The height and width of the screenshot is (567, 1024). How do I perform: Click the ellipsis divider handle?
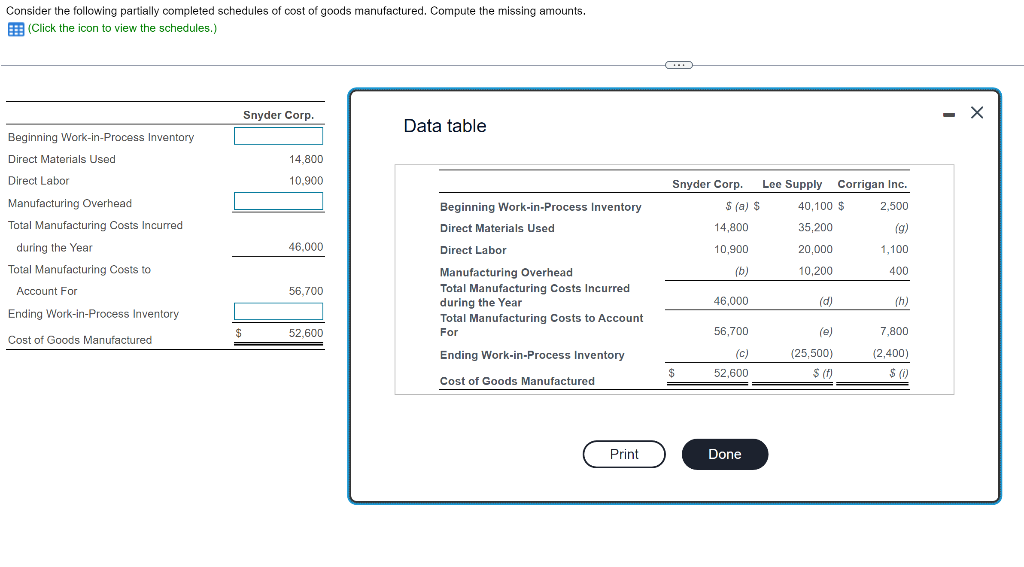click(679, 65)
